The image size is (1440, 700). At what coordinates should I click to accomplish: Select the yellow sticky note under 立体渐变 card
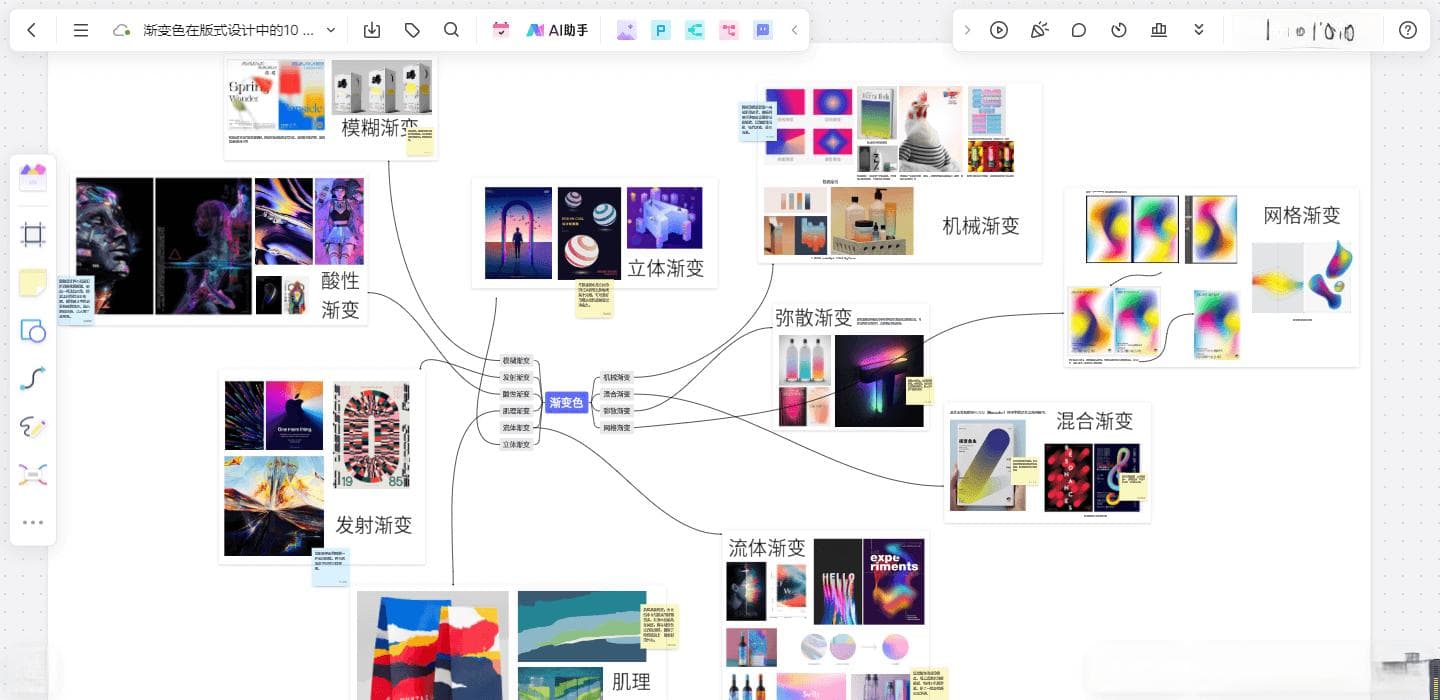pyautogui.click(x=594, y=299)
